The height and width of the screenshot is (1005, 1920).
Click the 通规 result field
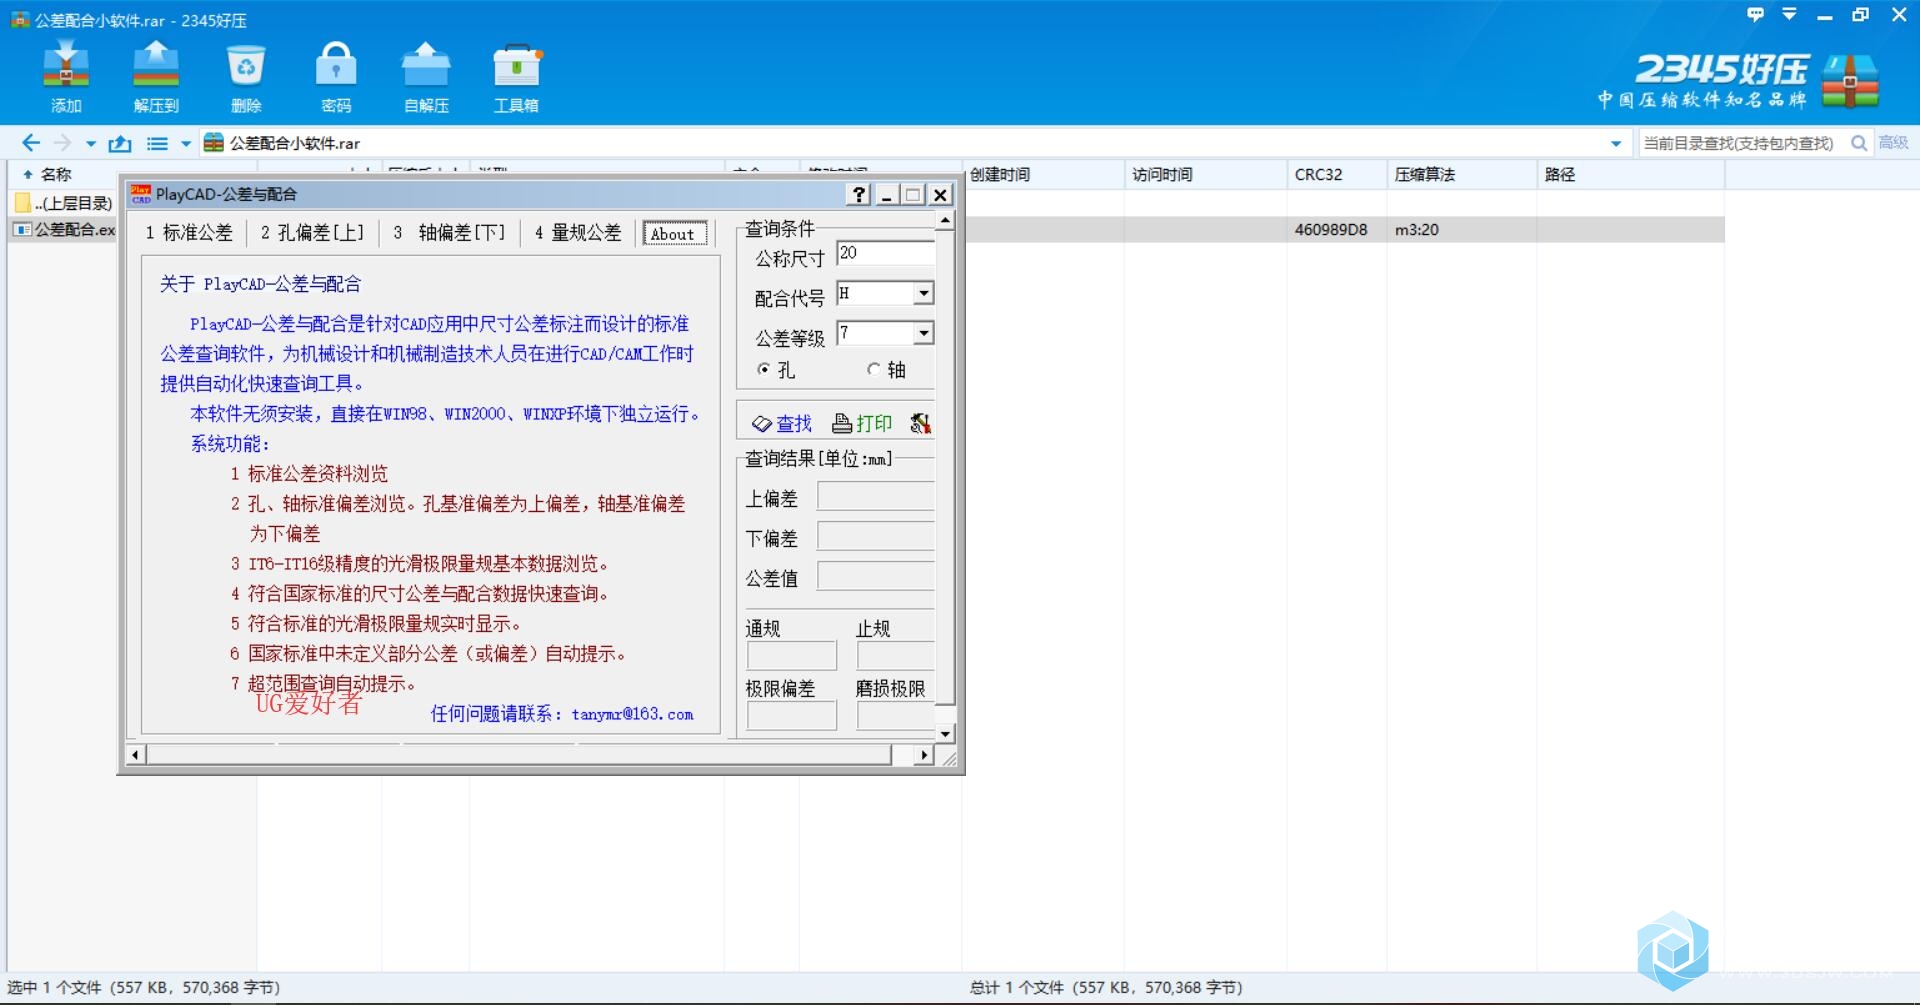(791, 656)
